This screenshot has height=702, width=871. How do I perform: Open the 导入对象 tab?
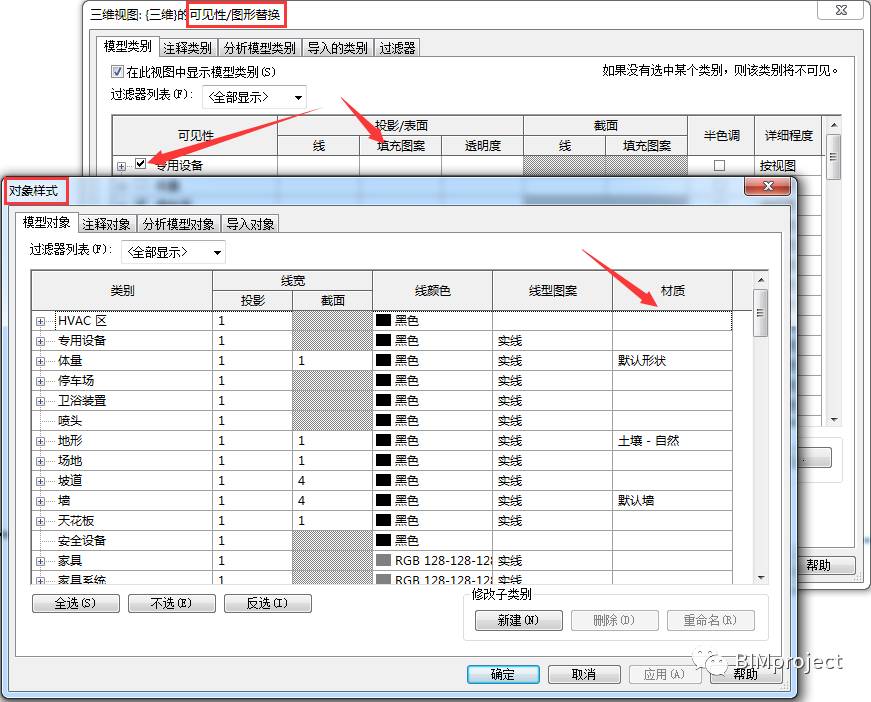click(250, 224)
